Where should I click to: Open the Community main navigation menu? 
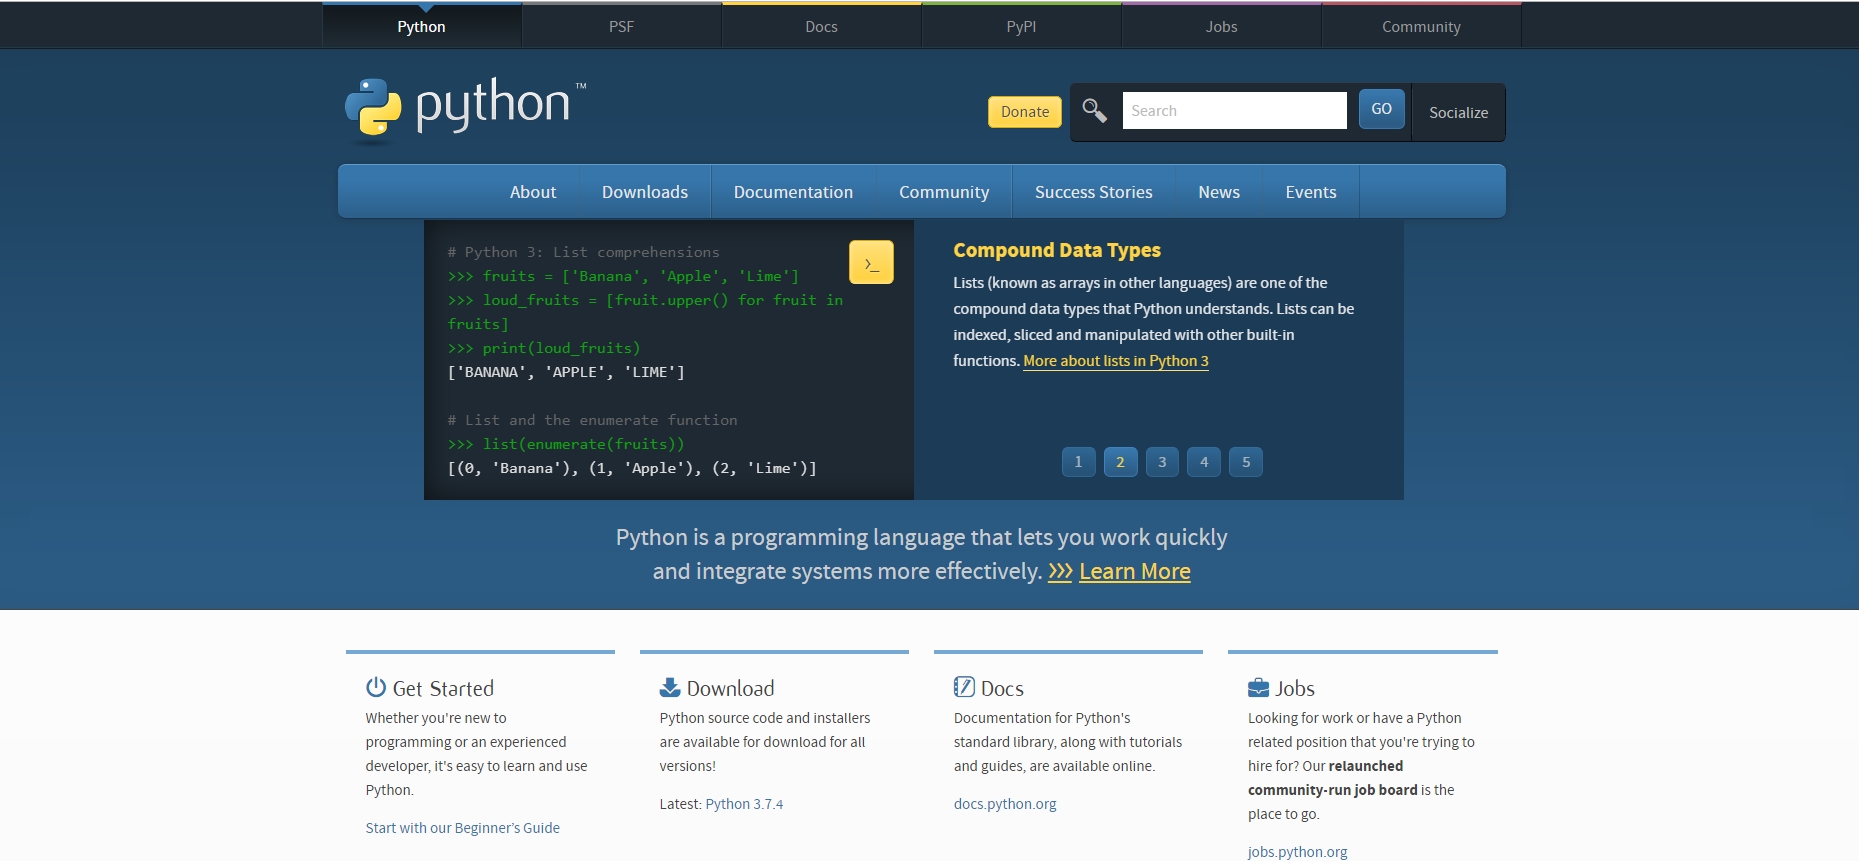coord(944,192)
